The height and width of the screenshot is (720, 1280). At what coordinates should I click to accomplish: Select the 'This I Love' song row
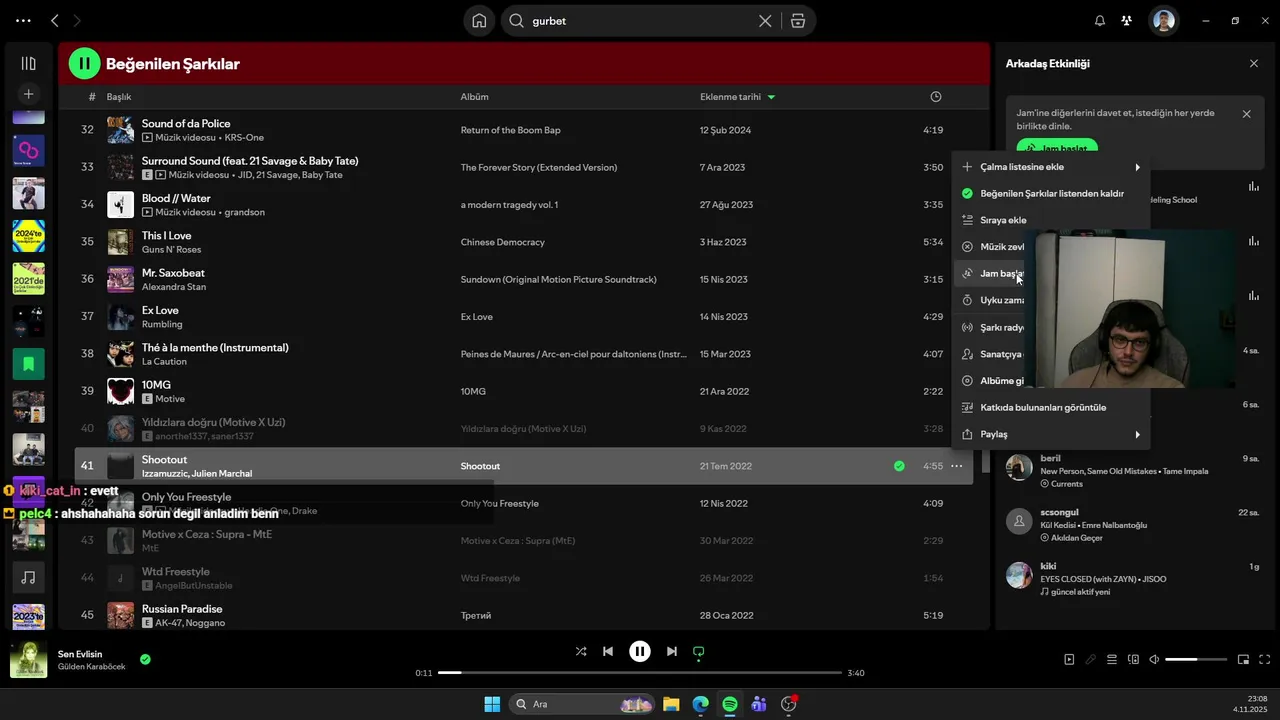point(524,242)
